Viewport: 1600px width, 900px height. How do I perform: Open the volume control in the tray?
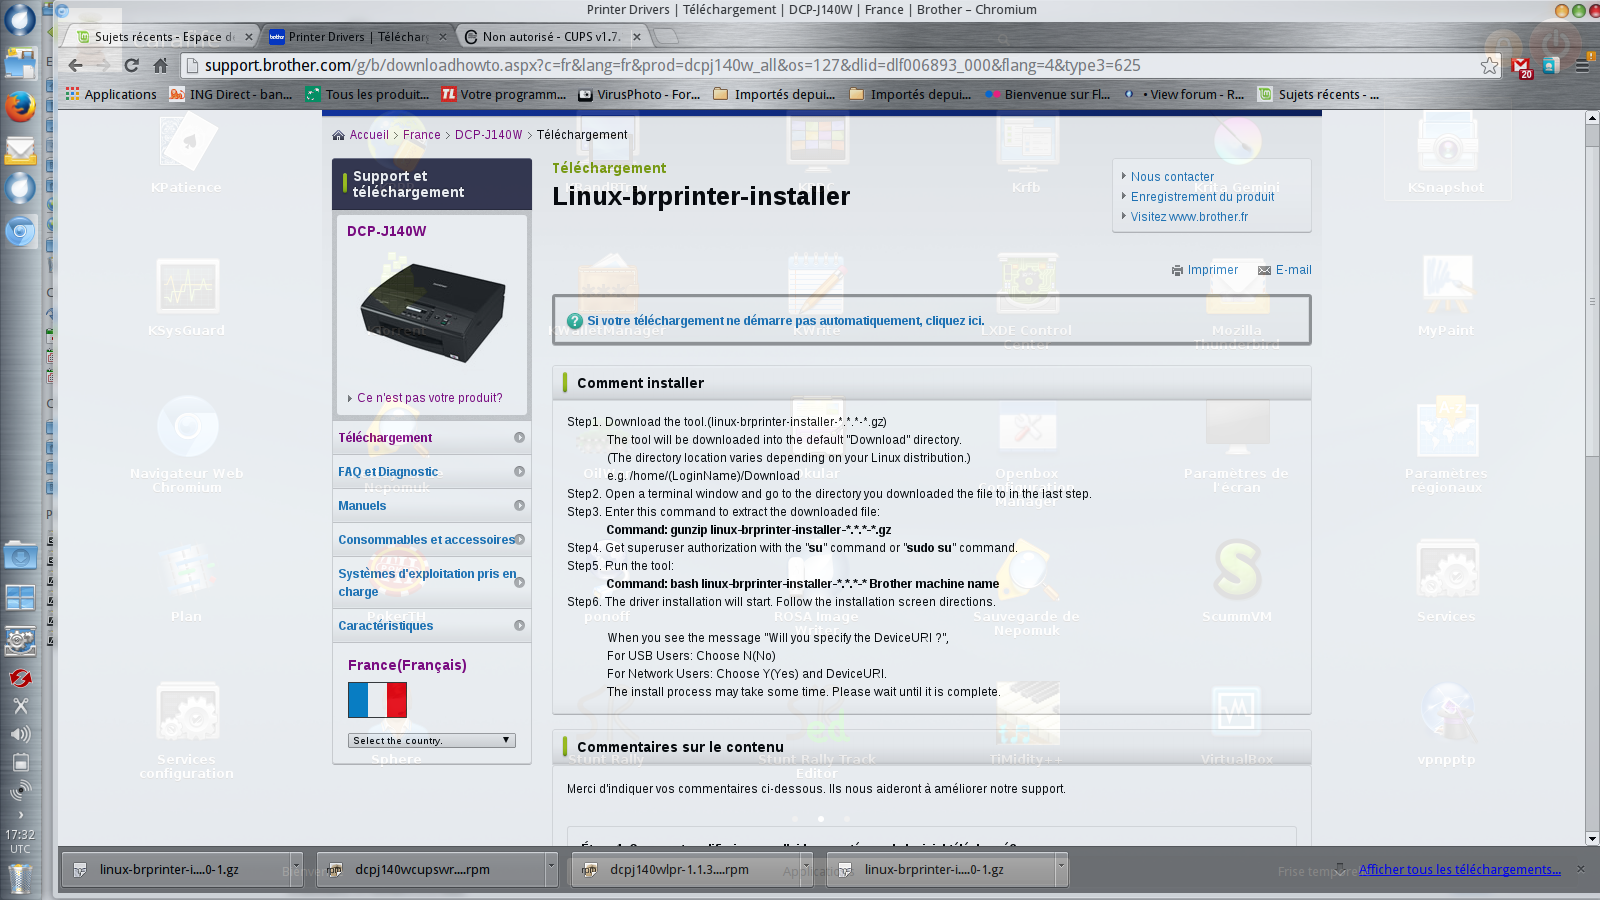(20, 734)
